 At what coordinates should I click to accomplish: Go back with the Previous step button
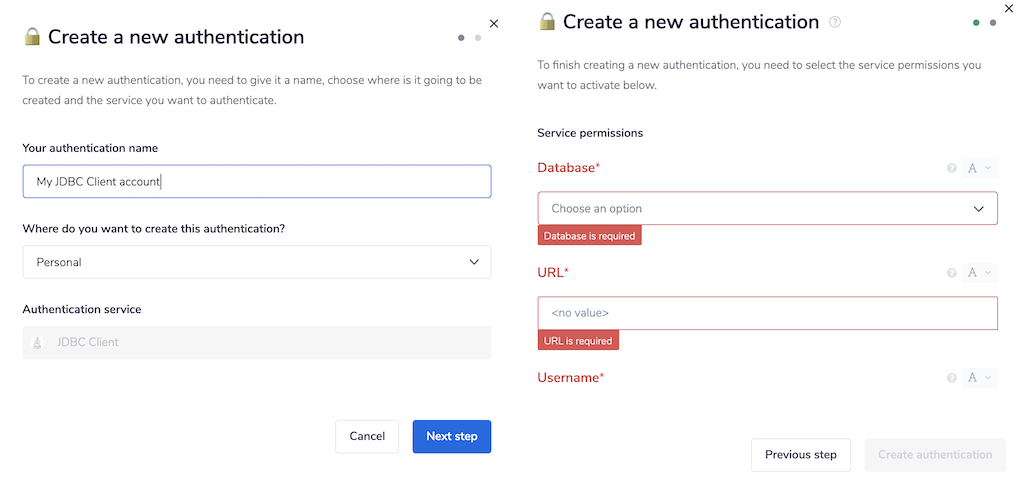point(800,455)
